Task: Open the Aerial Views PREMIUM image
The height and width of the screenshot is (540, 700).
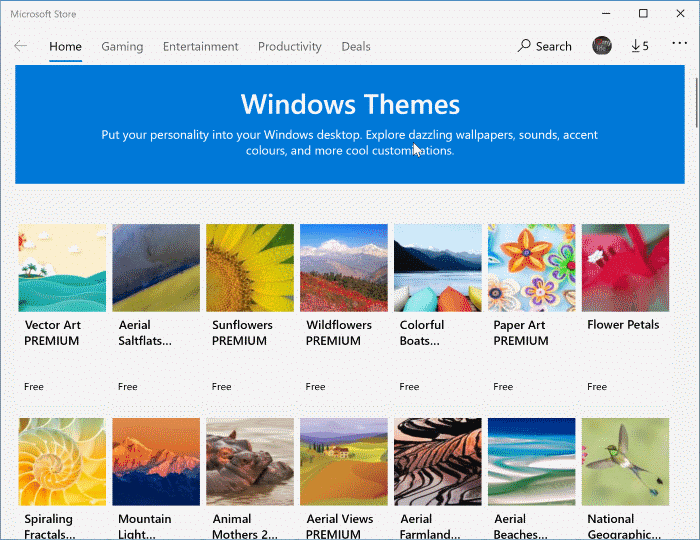Action: click(x=344, y=461)
